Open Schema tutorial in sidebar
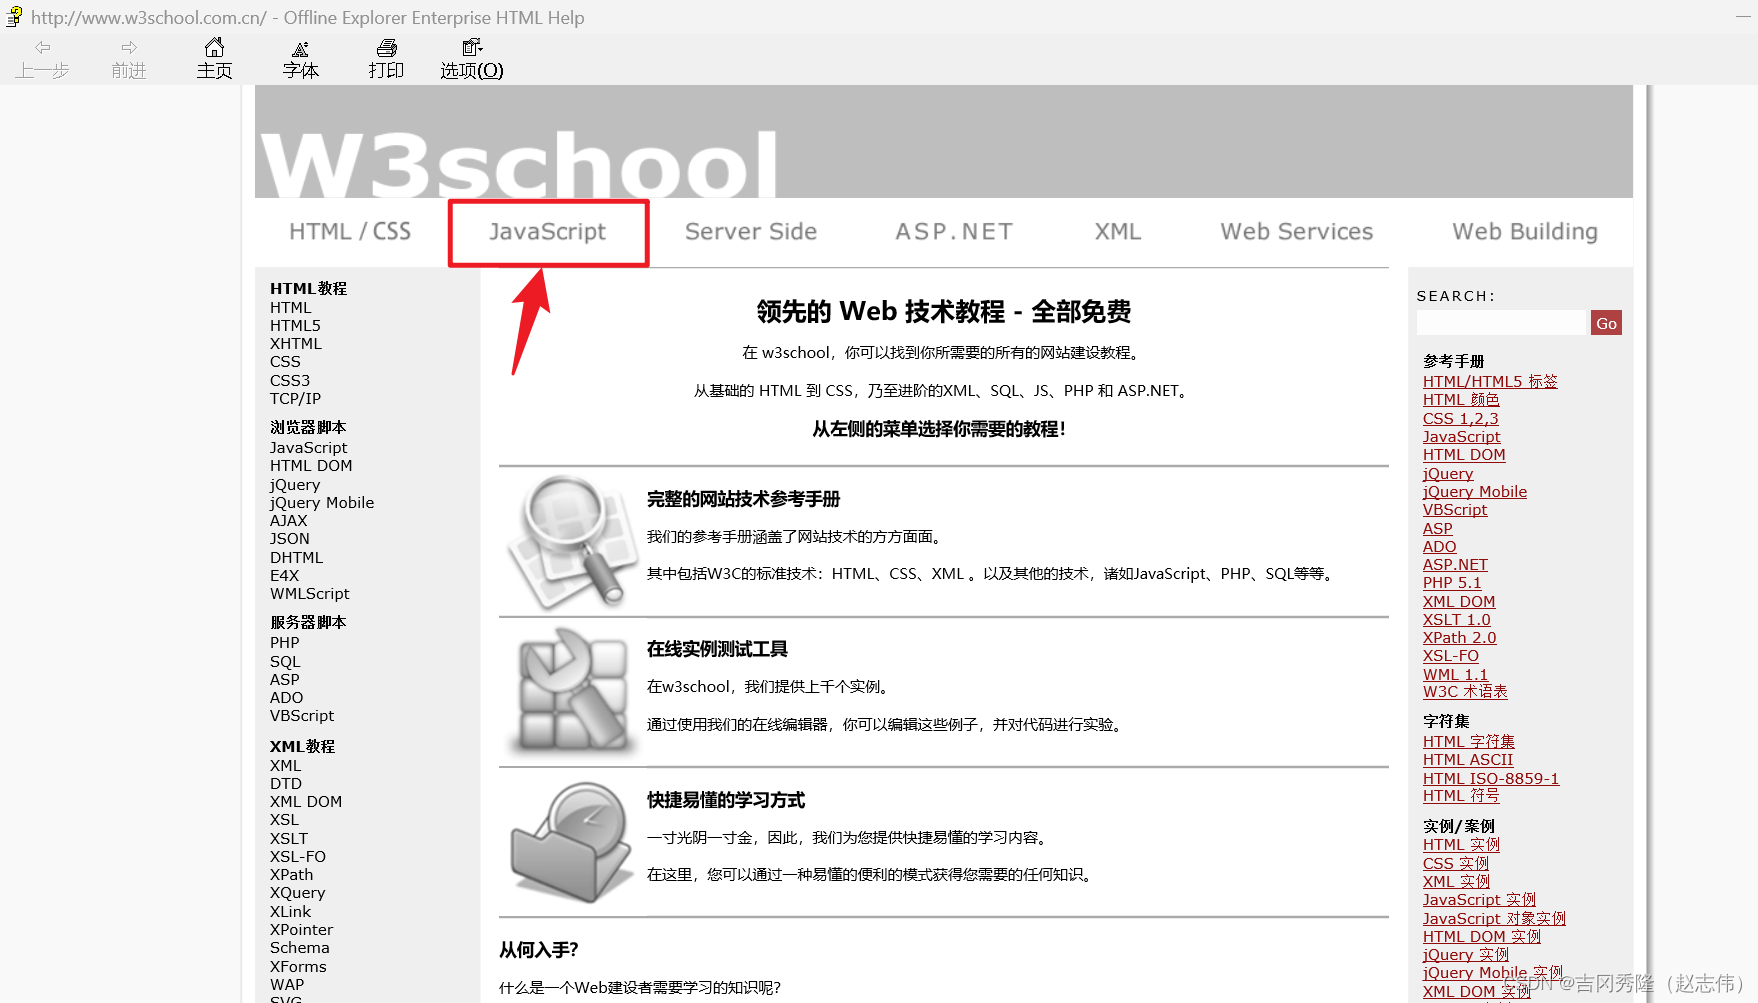 click(299, 948)
